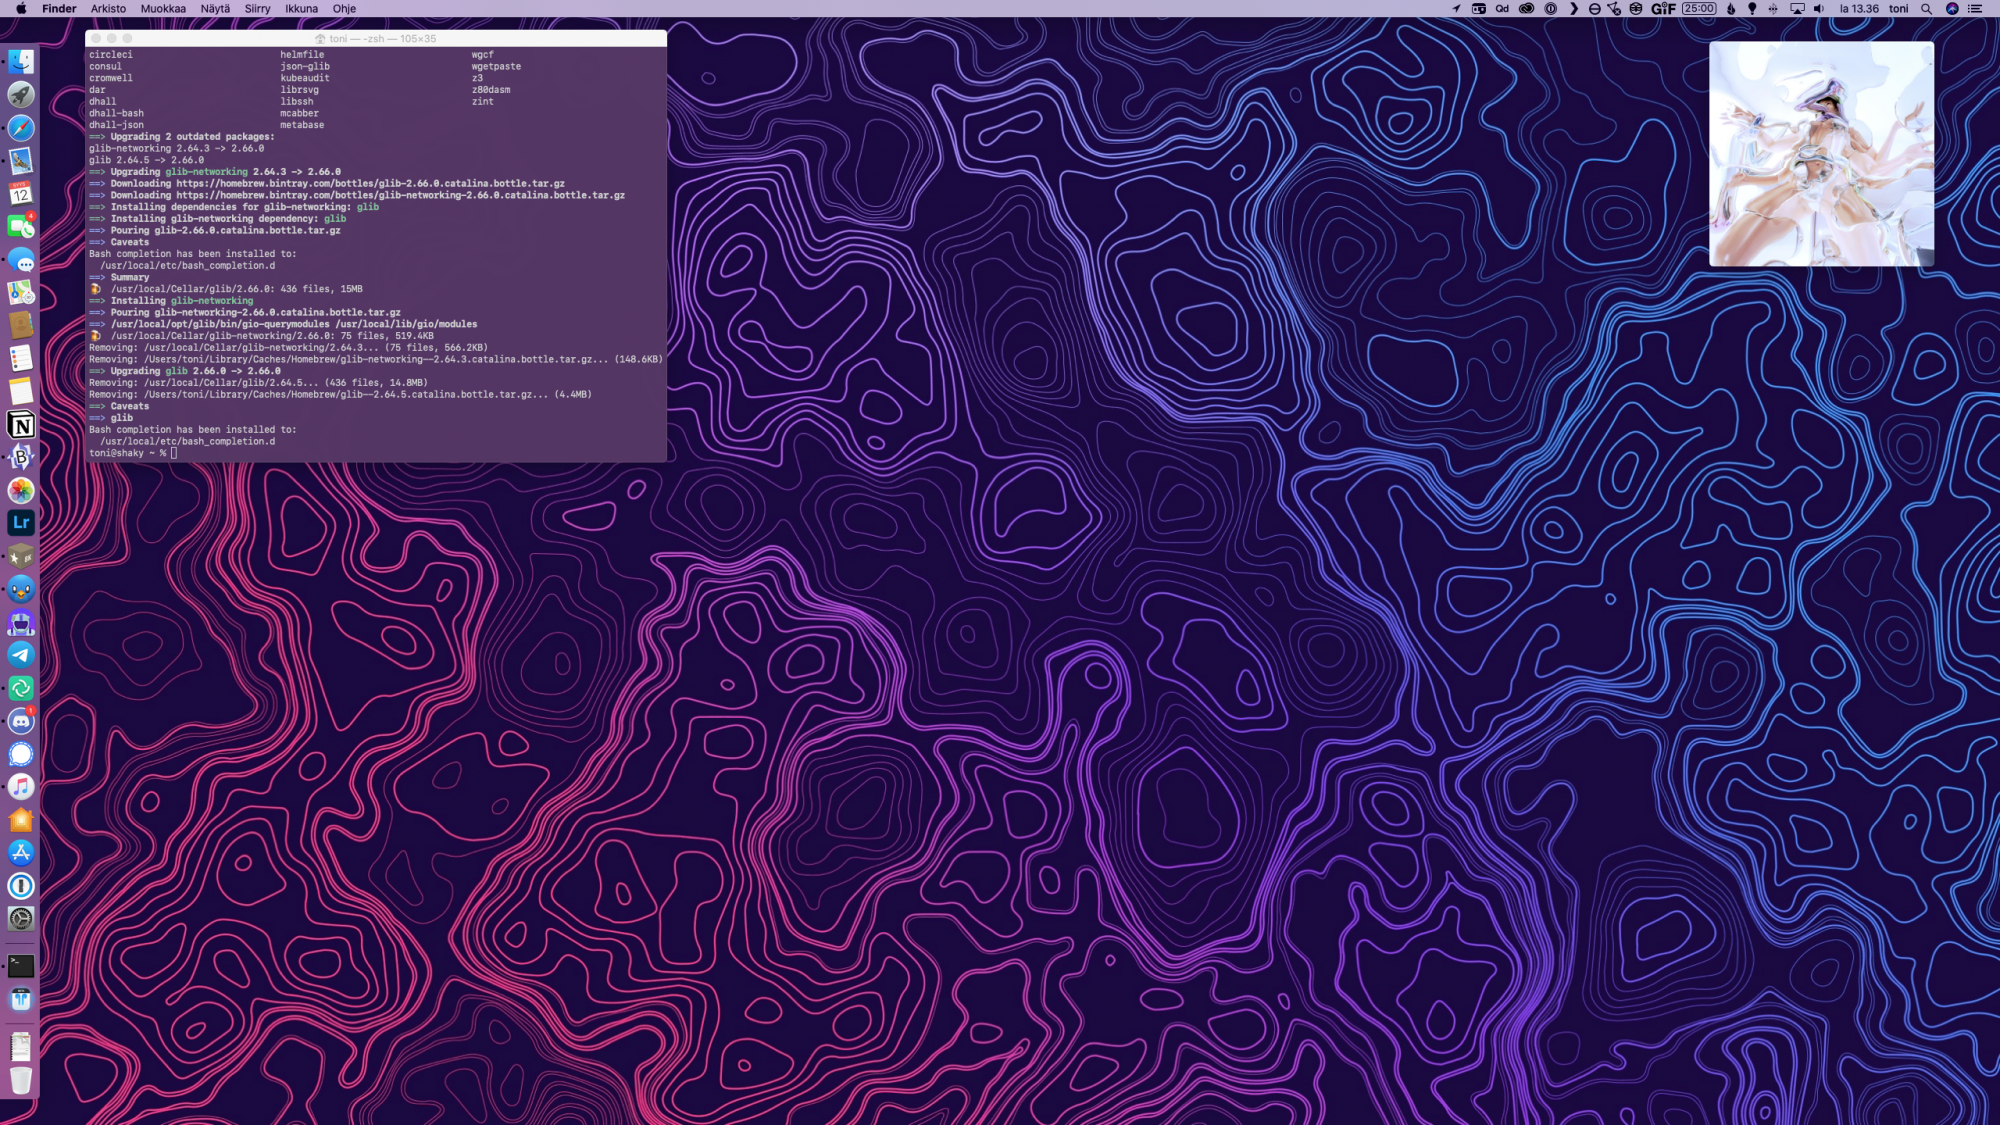Viewport: 2000px width, 1125px height.
Task: Open the AirPlay display menu
Action: [1796, 9]
